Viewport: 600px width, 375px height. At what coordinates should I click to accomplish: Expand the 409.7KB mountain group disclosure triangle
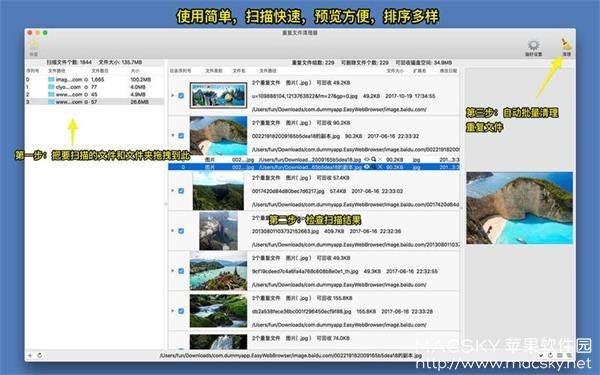coord(173,231)
